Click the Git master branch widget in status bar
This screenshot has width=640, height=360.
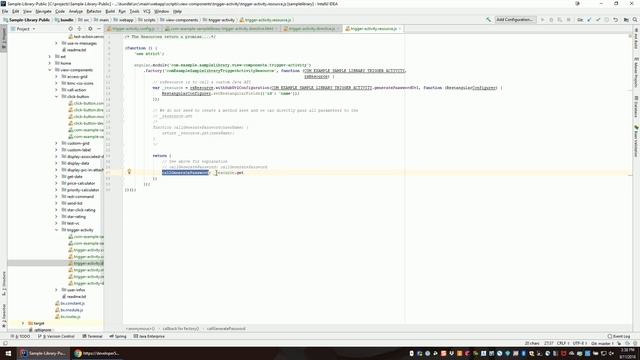602,343
